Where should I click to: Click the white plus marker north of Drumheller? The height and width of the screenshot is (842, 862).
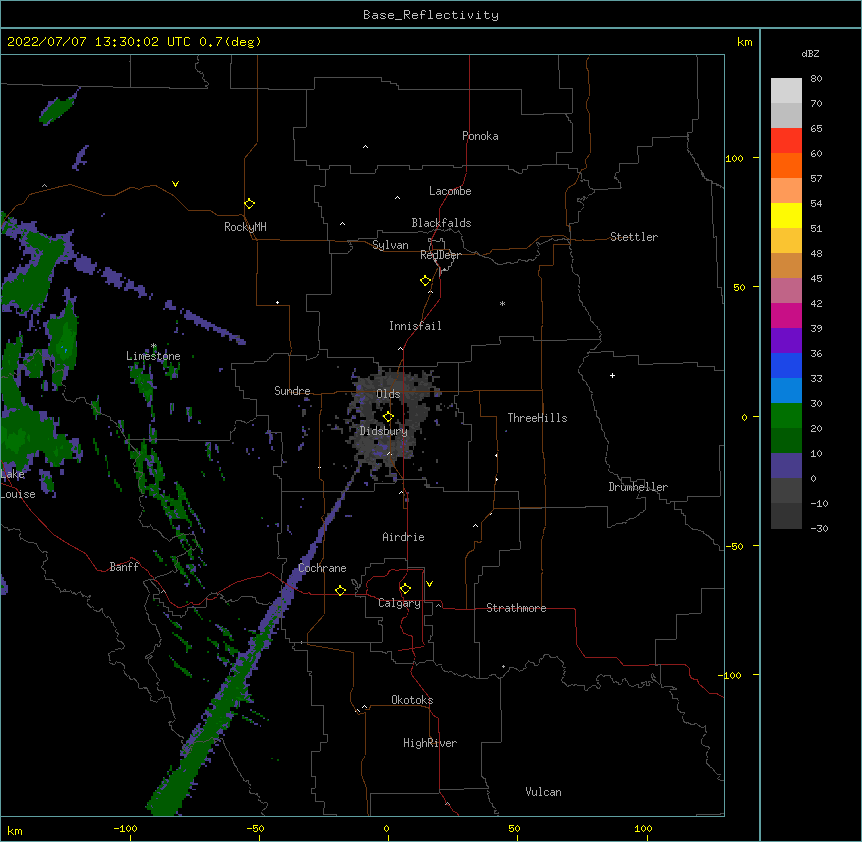pyautogui.click(x=612, y=375)
